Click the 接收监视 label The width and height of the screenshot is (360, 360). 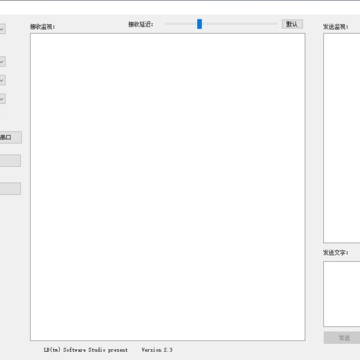click(x=43, y=27)
